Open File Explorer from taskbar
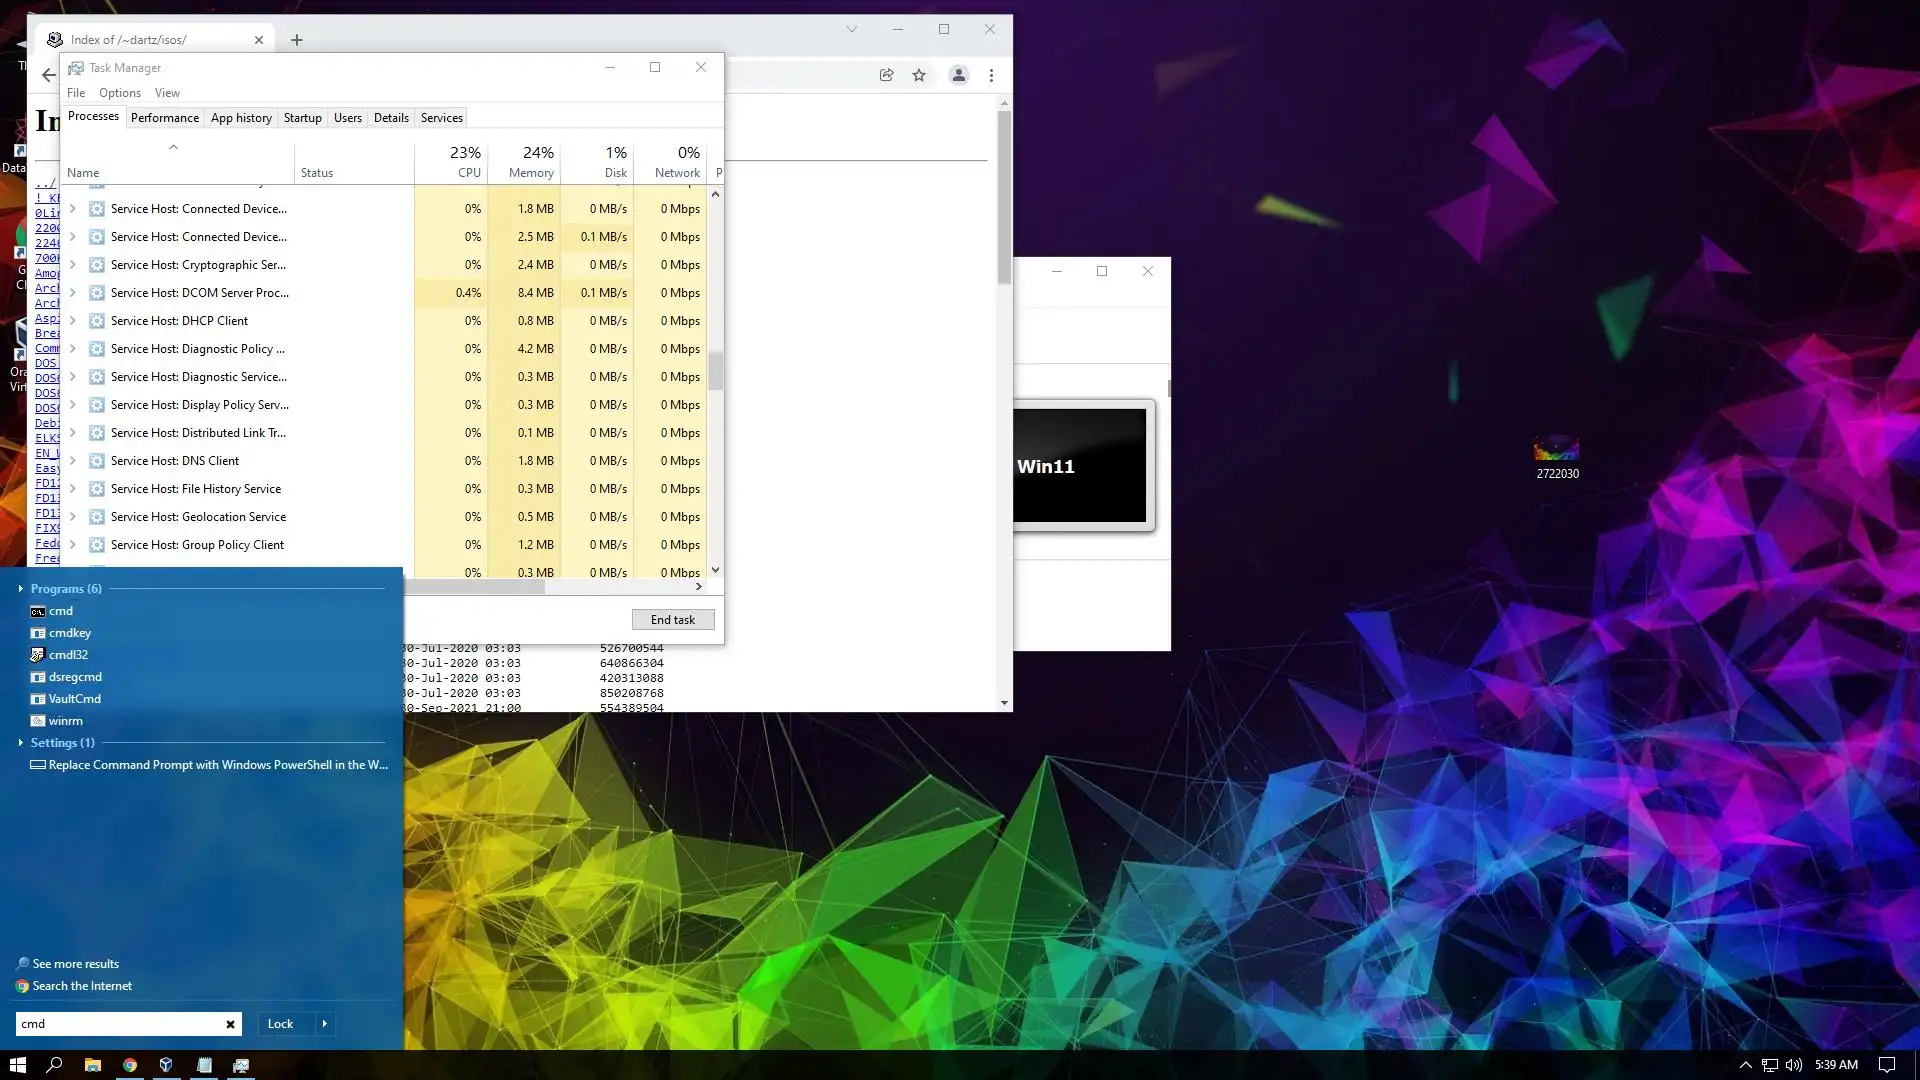Image resolution: width=1920 pixels, height=1080 pixels. point(92,1065)
